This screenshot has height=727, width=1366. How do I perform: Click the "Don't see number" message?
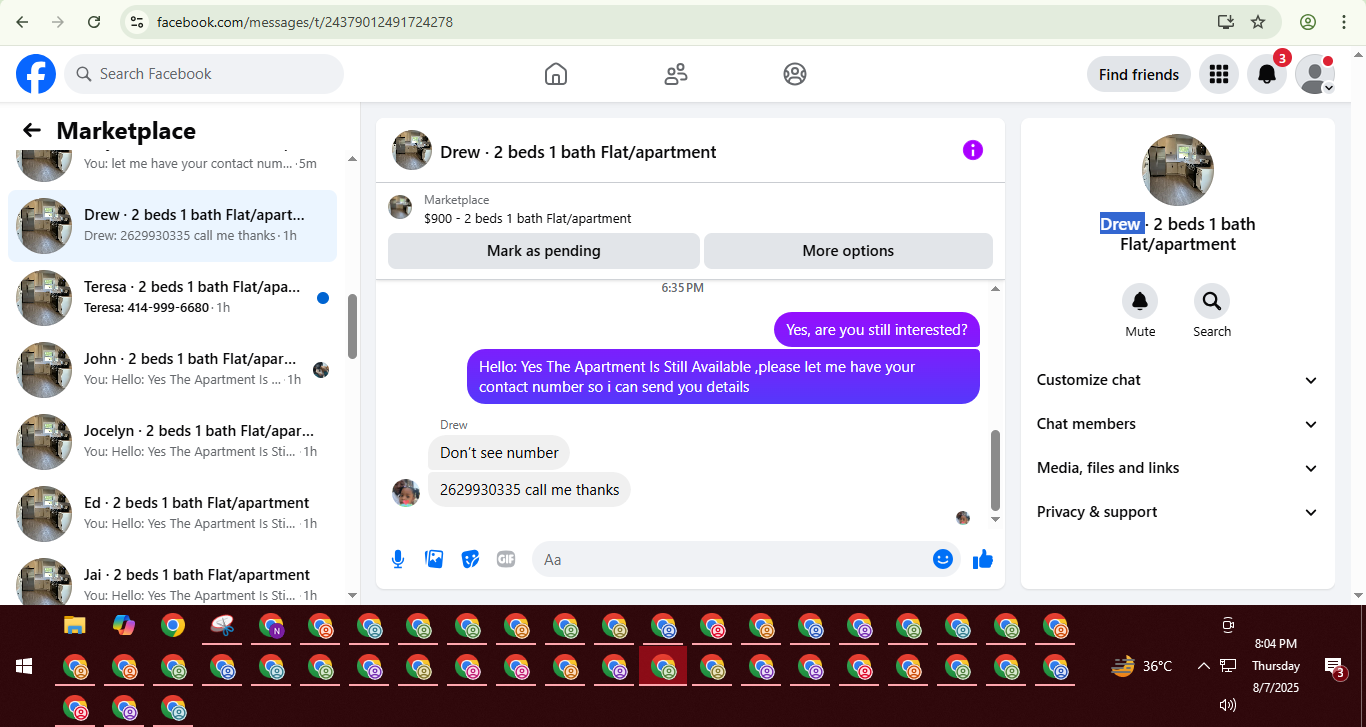pyautogui.click(x=499, y=453)
